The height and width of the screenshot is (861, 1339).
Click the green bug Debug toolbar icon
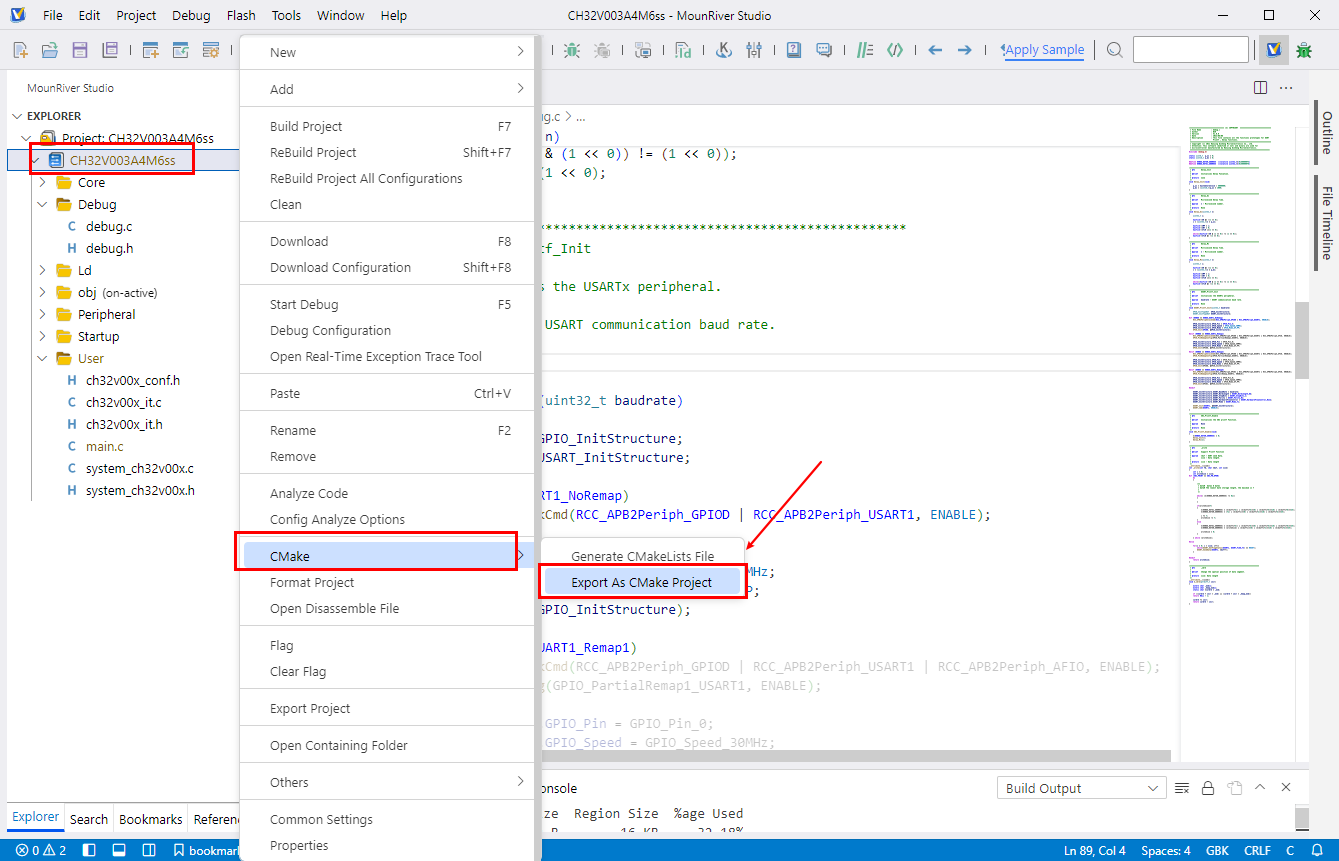coord(571,50)
